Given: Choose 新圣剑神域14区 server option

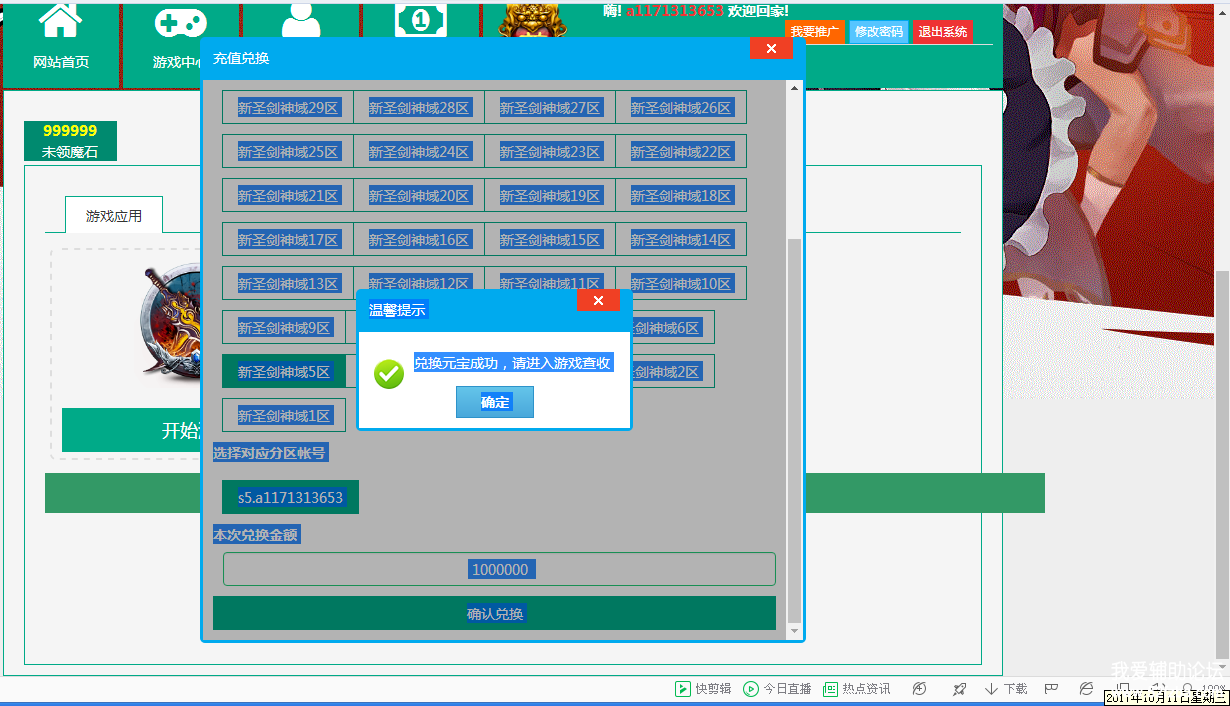Looking at the screenshot, I should click(681, 240).
